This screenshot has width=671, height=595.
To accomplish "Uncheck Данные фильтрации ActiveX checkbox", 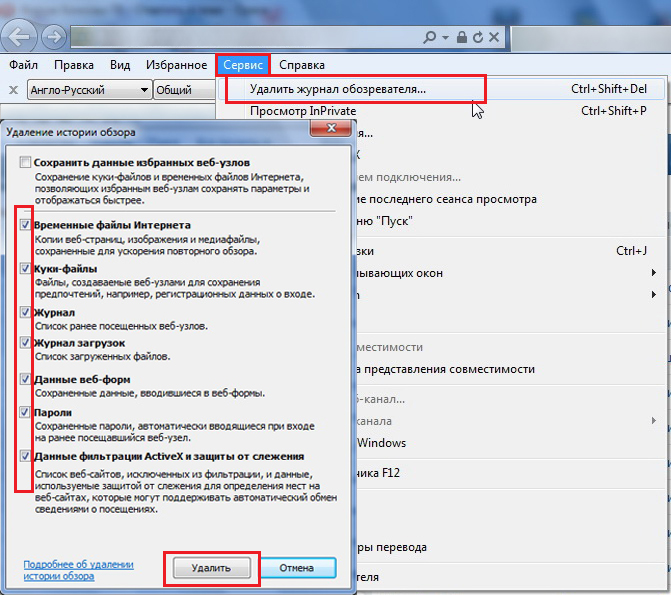I will pos(25,456).
